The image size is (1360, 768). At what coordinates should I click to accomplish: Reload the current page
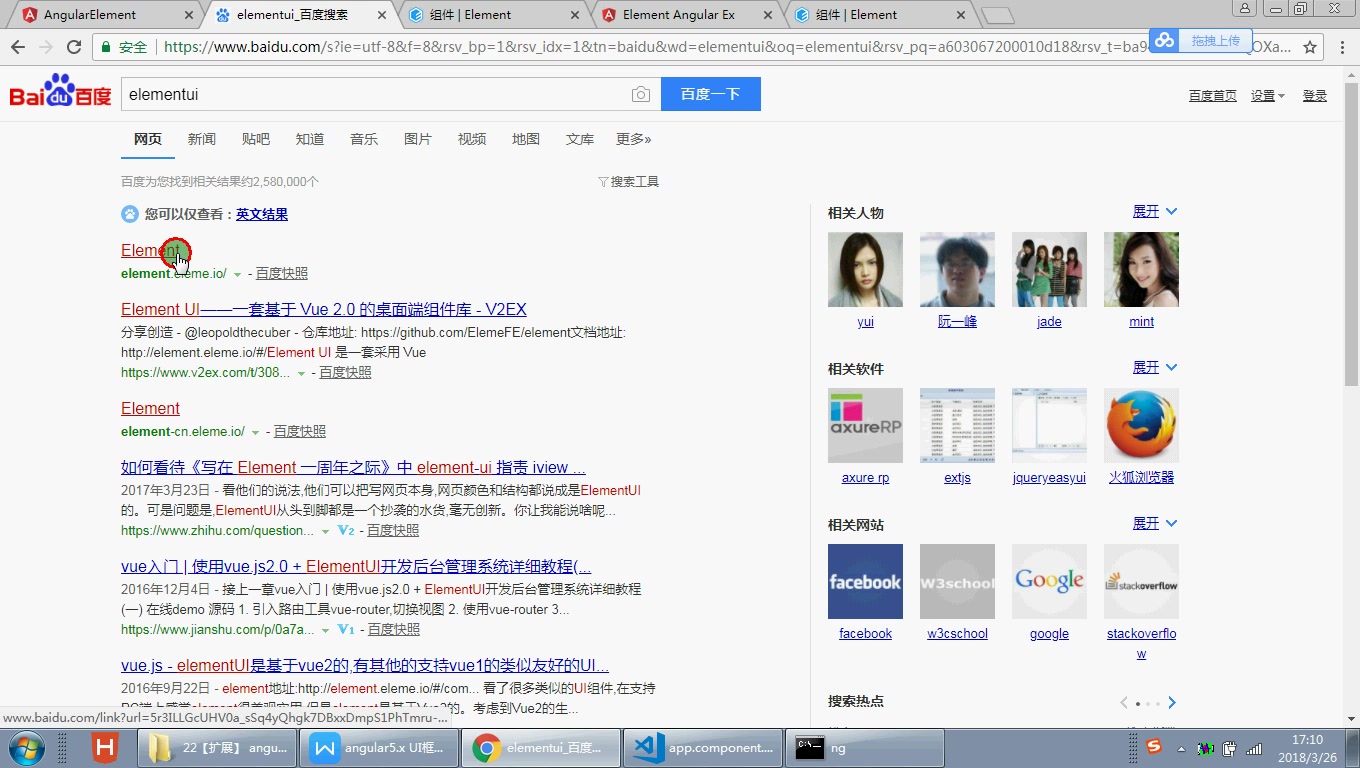click(74, 45)
